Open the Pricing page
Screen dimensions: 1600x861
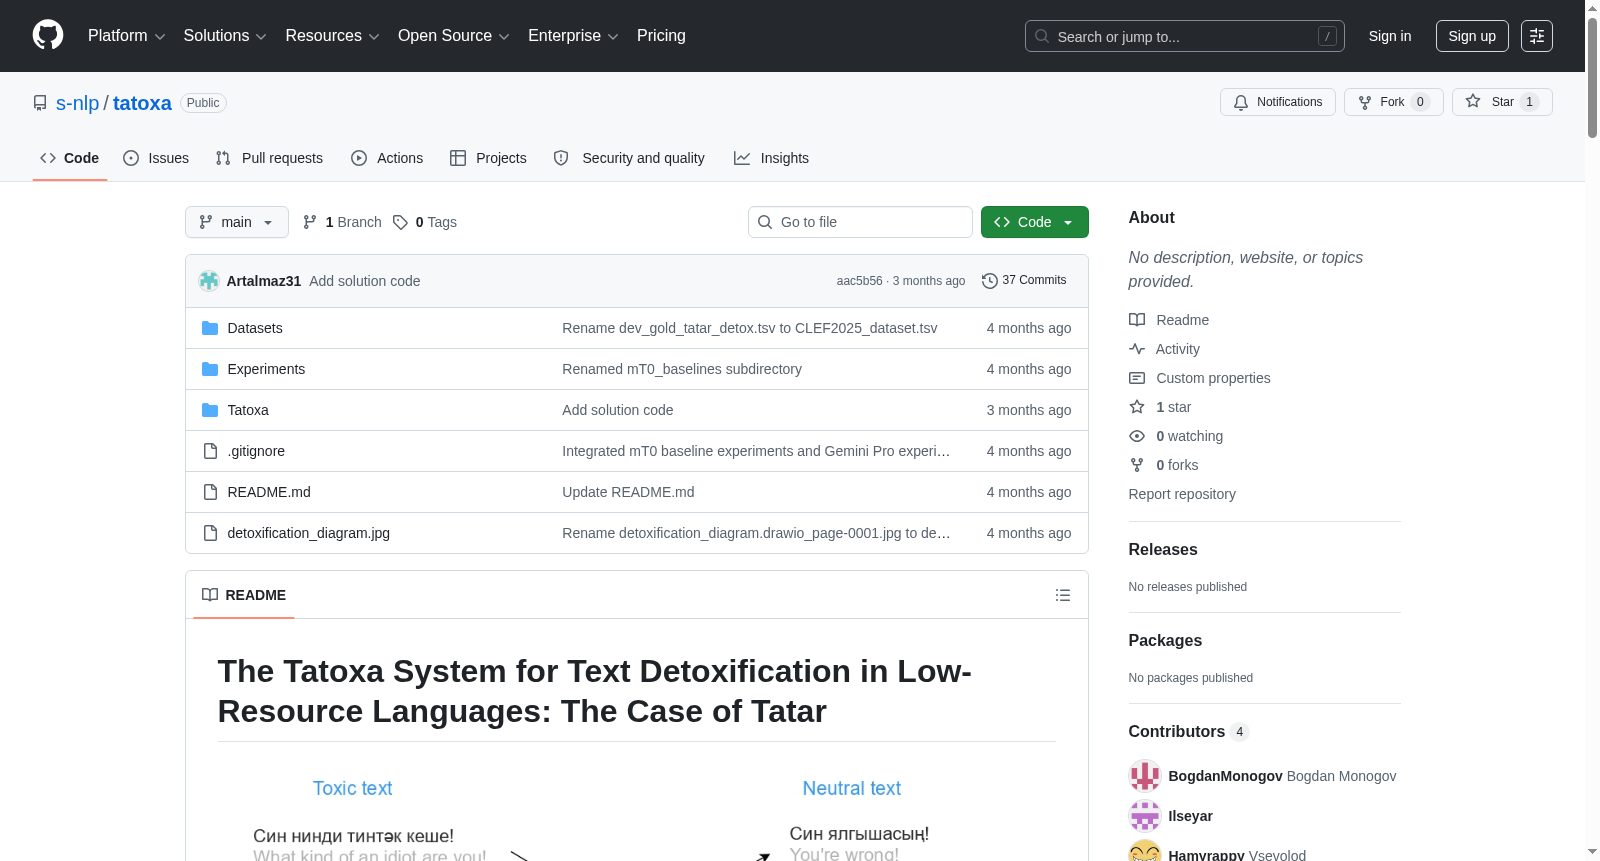[661, 36]
